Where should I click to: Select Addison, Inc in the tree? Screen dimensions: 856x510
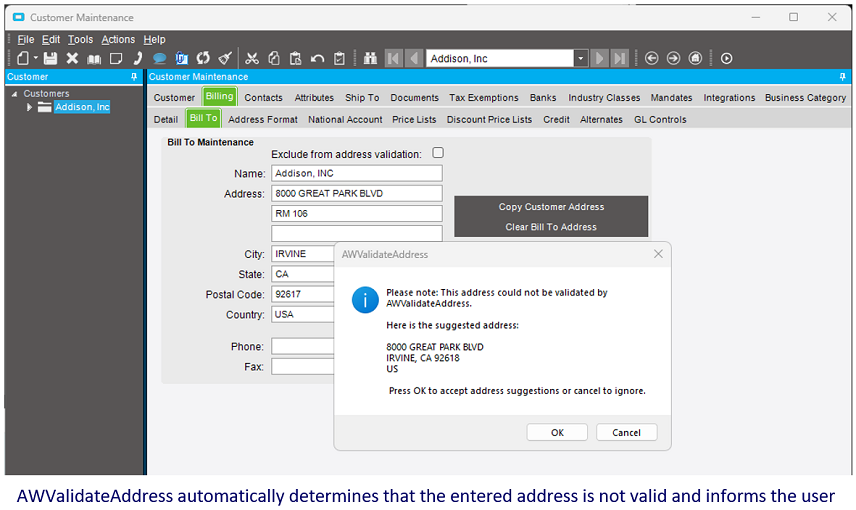(x=82, y=107)
